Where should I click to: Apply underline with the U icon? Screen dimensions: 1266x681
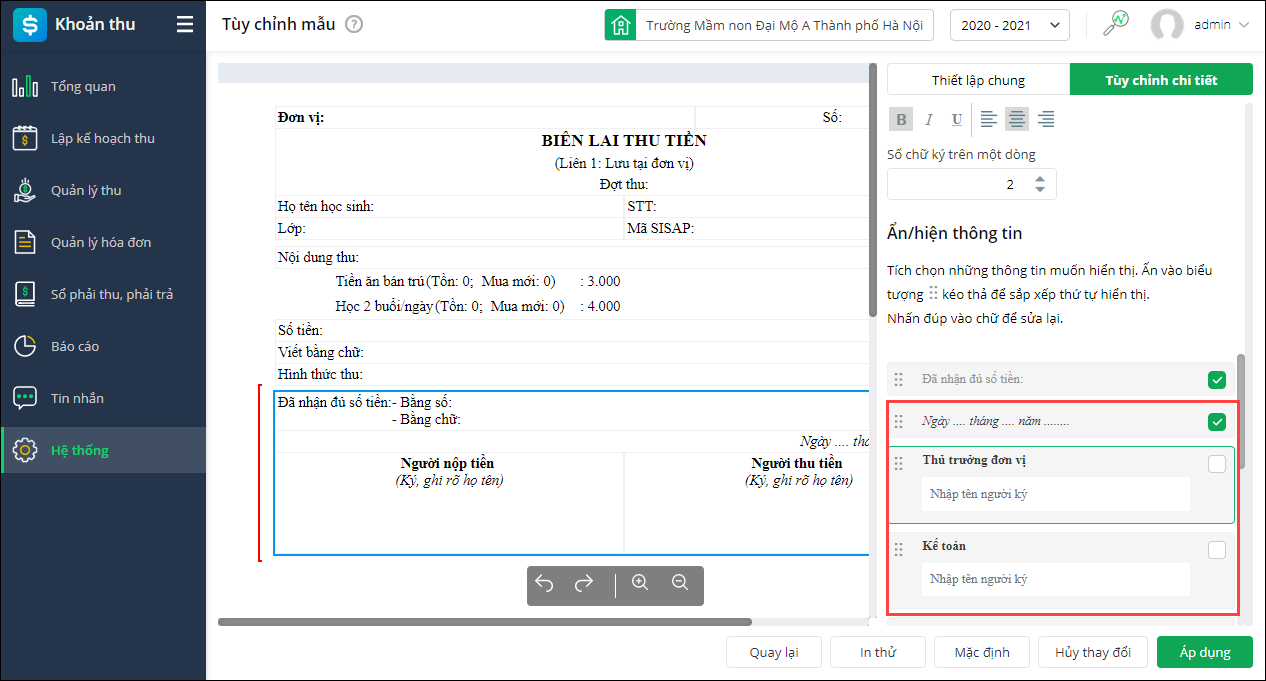point(957,120)
